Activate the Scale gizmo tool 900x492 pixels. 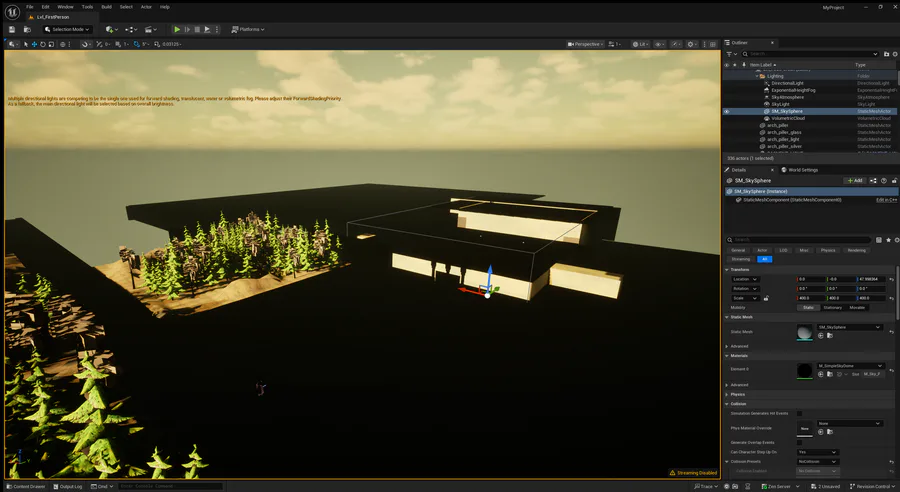[51, 44]
